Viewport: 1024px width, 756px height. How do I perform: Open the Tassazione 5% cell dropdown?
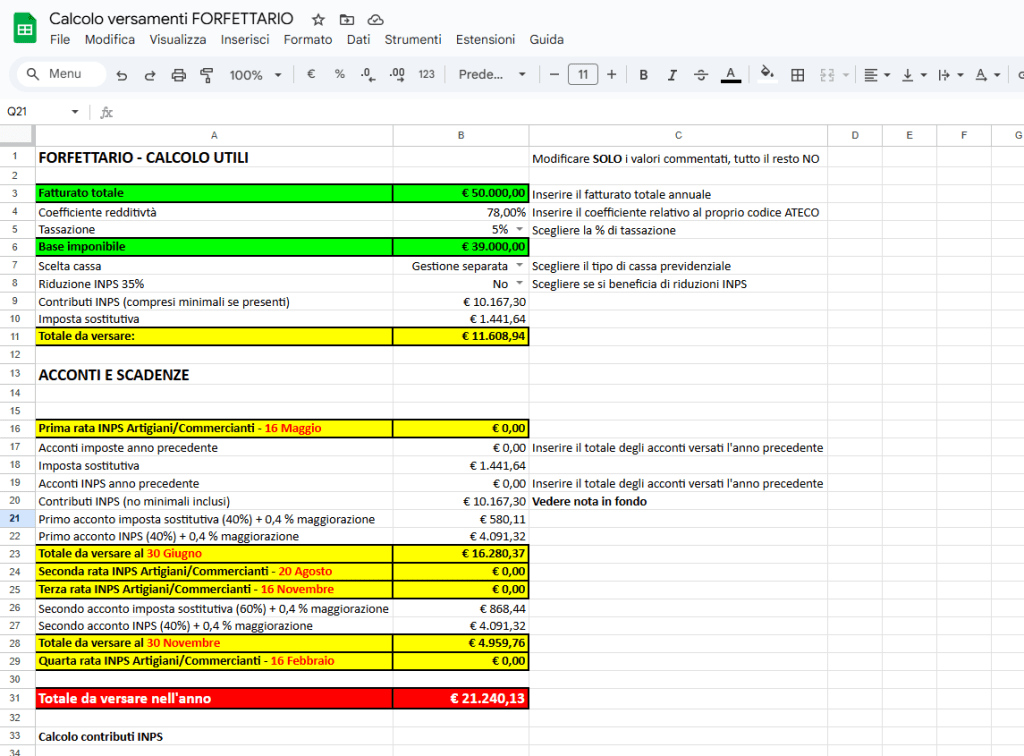(520, 229)
